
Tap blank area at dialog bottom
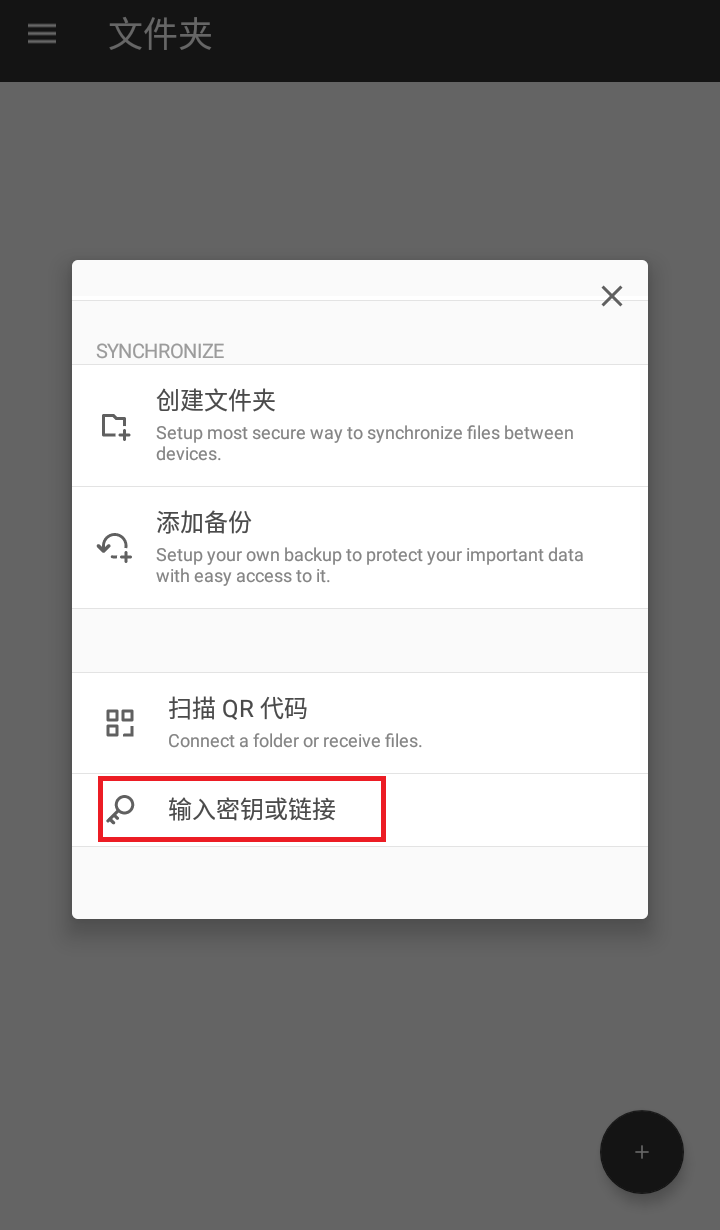360,882
